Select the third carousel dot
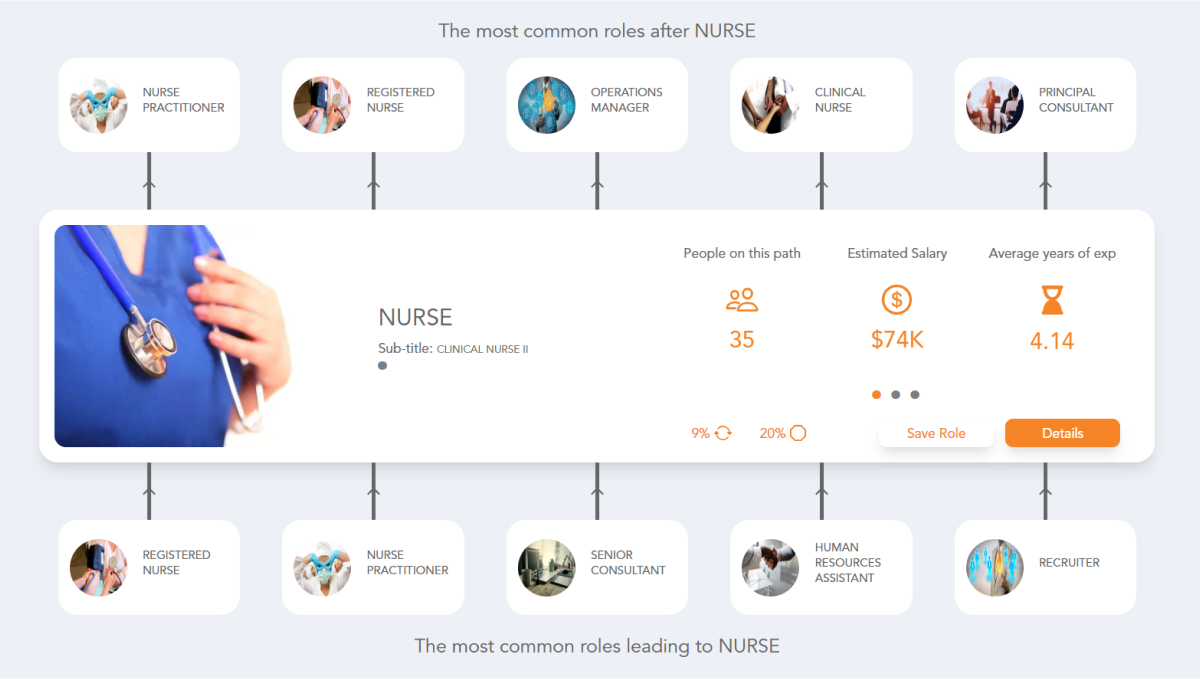The image size is (1200, 679). pyautogui.click(x=915, y=395)
